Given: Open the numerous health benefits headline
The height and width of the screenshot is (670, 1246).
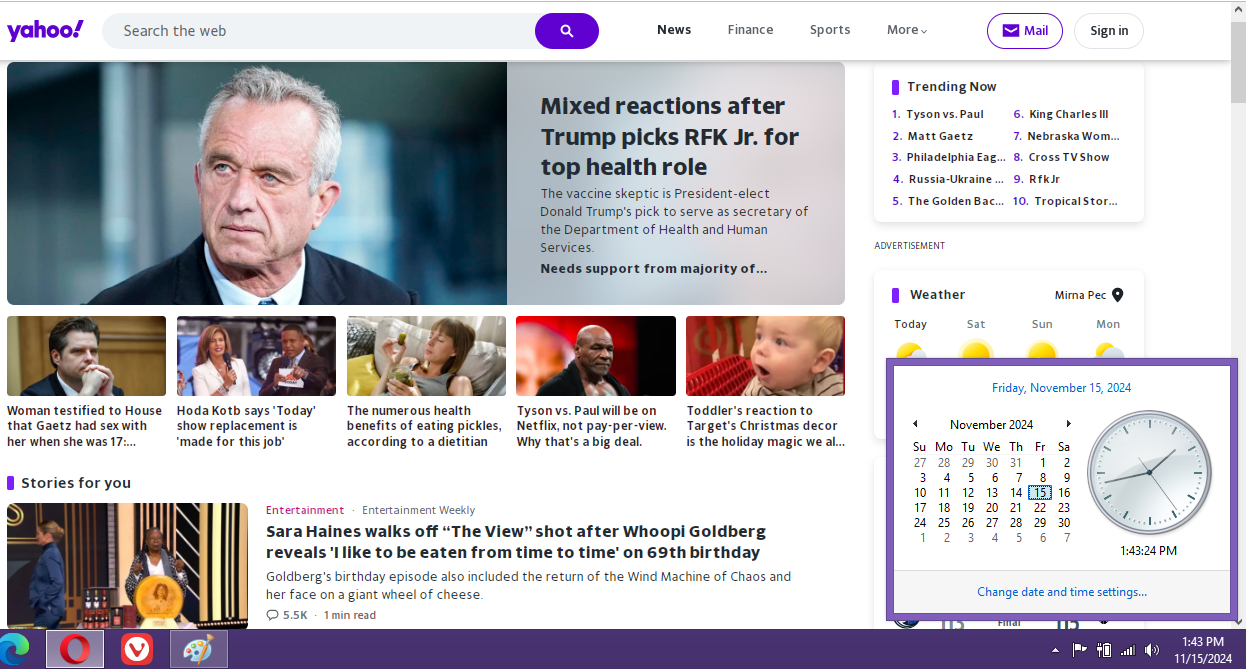Looking at the screenshot, I should 424,426.
